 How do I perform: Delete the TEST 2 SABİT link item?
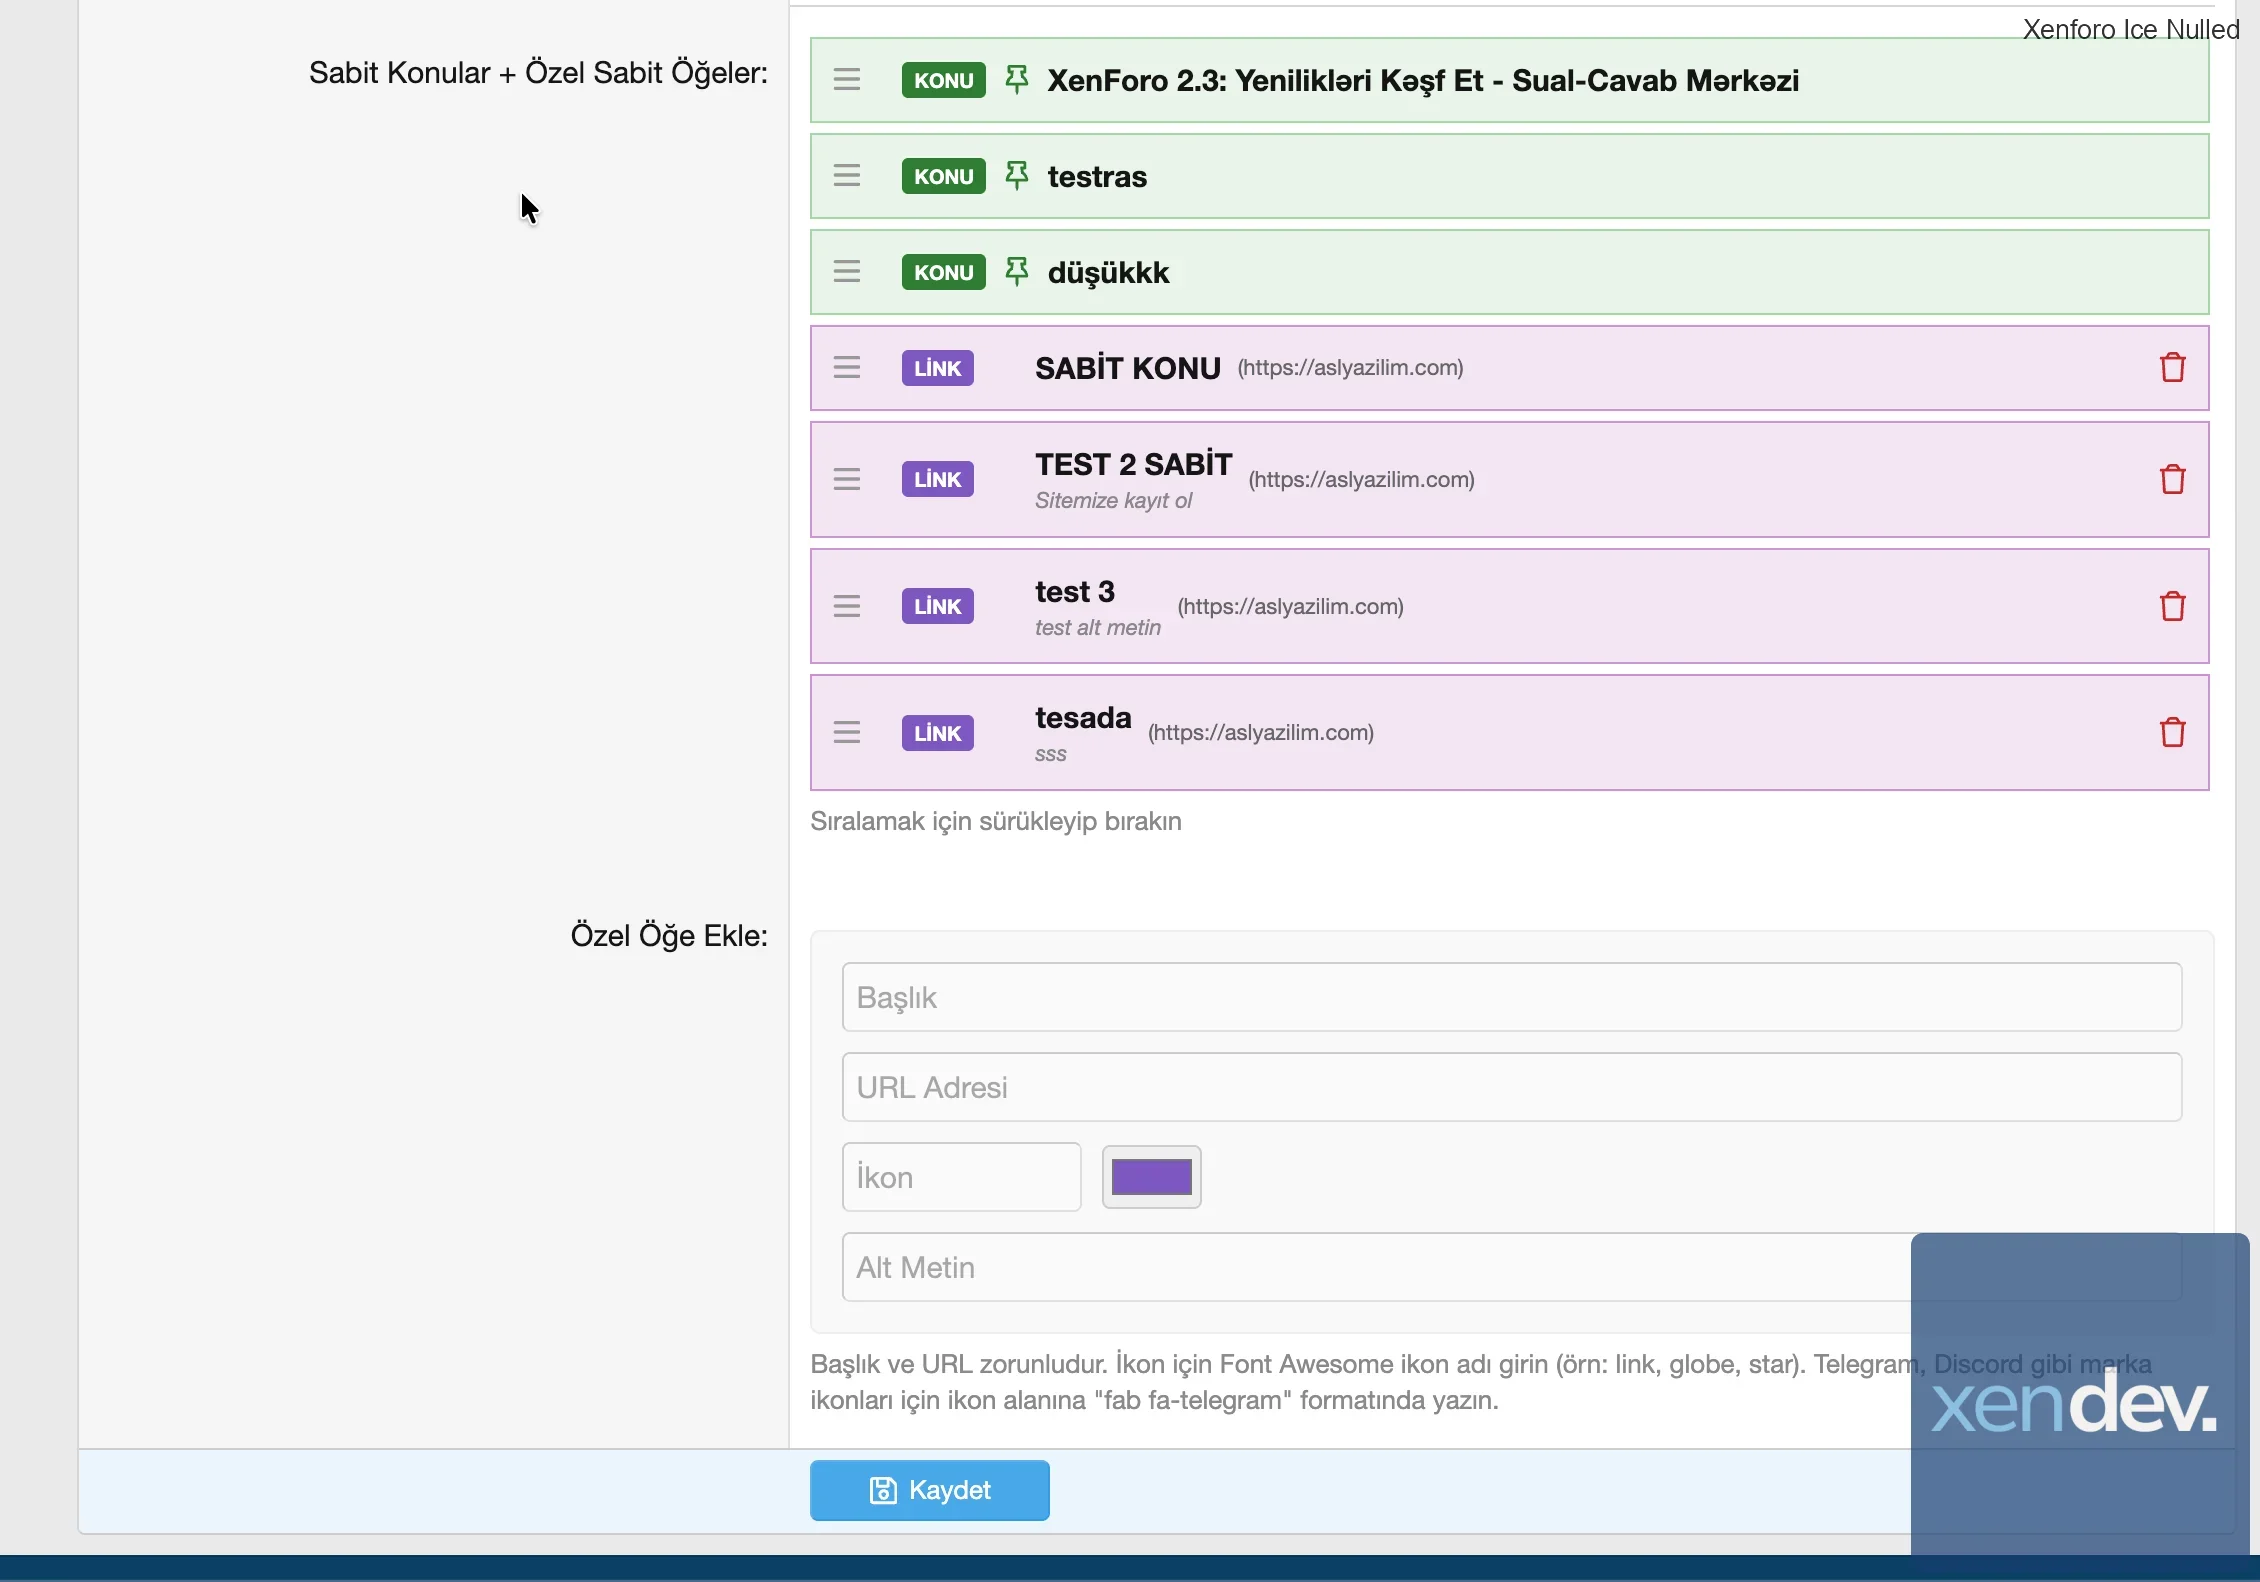point(2172,480)
